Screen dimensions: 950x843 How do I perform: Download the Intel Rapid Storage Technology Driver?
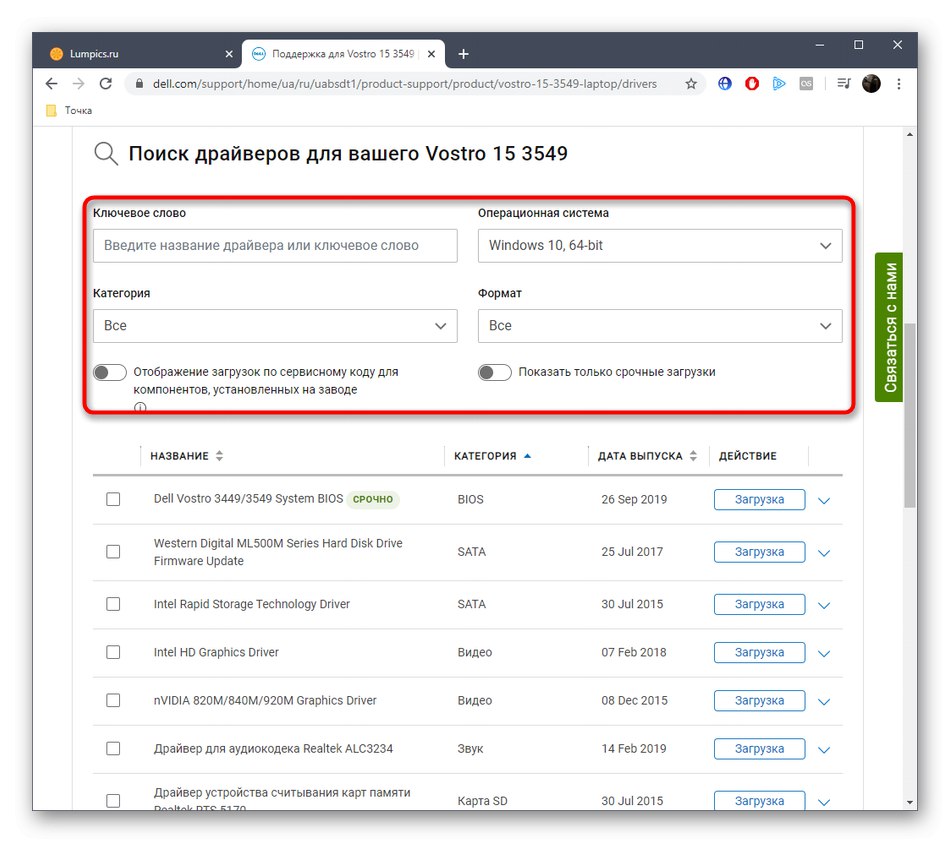point(759,604)
